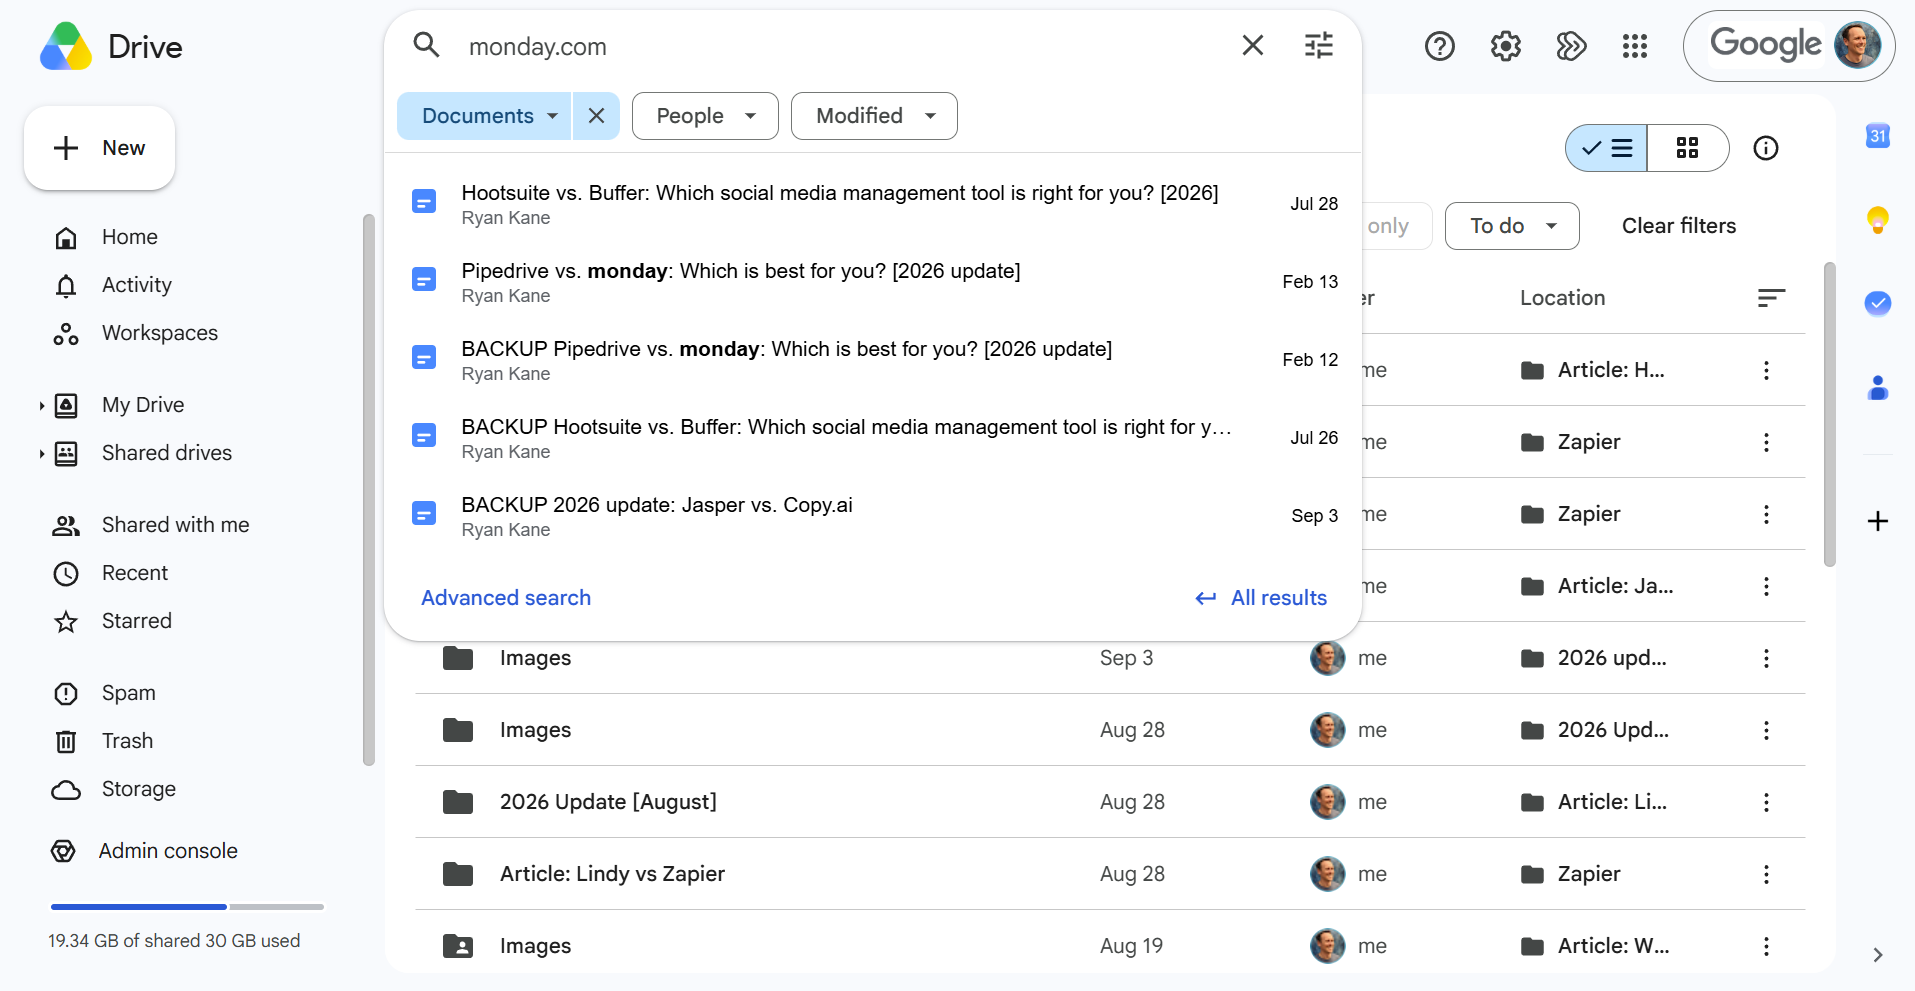Screen dimensions: 1915x991
Task: Open the To do filter dropdown
Action: pyautogui.click(x=1512, y=226)
